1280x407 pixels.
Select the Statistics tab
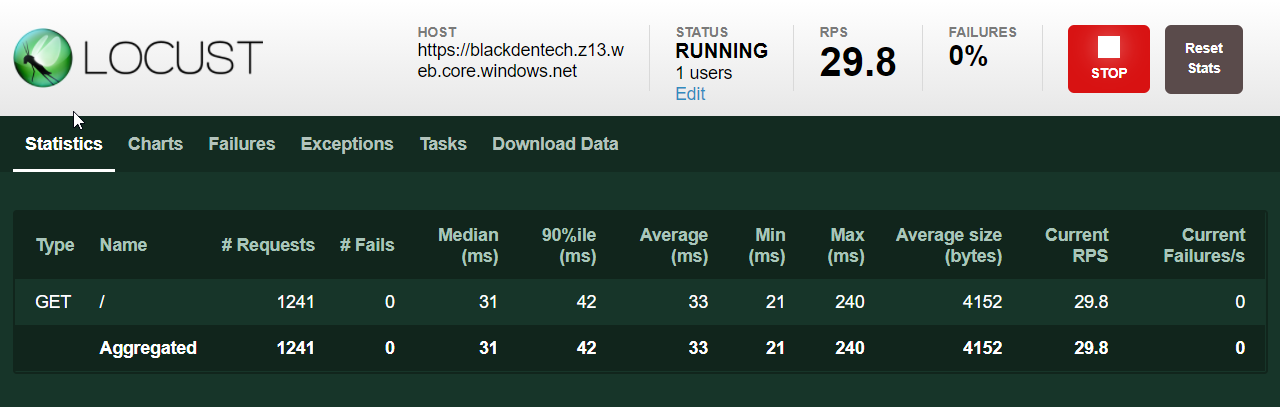coord(64,144)
